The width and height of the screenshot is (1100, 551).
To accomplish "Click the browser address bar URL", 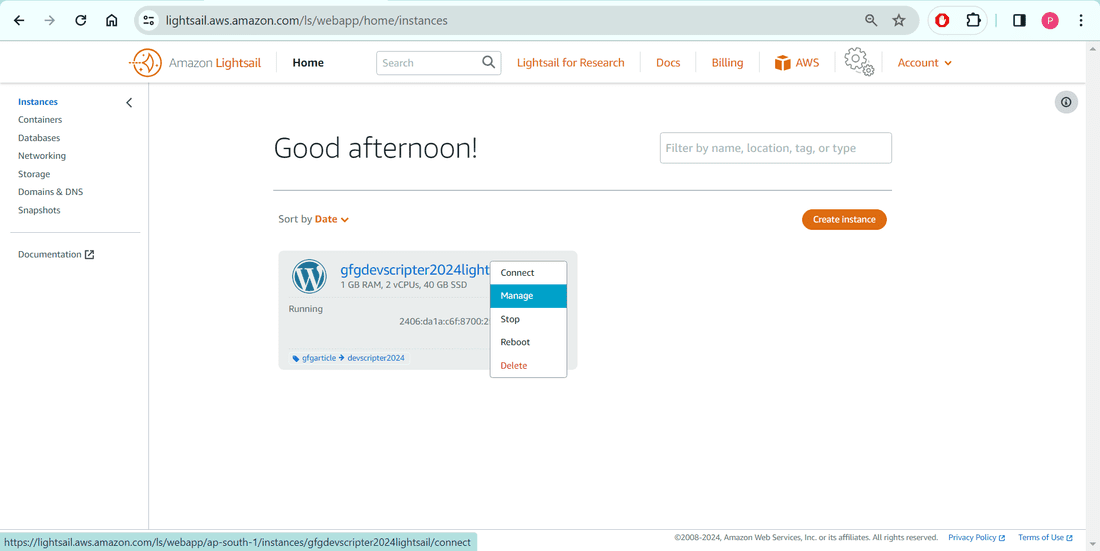I will (x=307, y=20).
